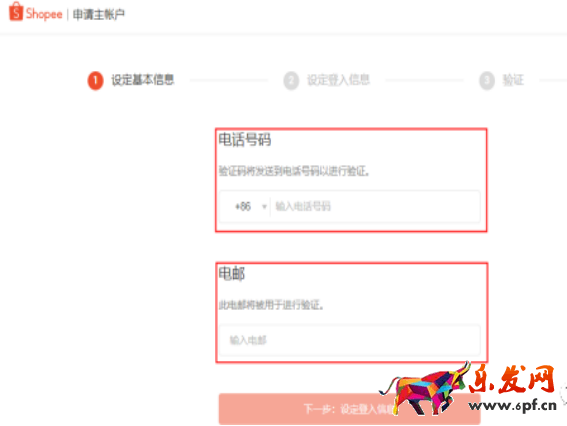
Task: Click the 电话号码 section heading
Action: point(245,140)
